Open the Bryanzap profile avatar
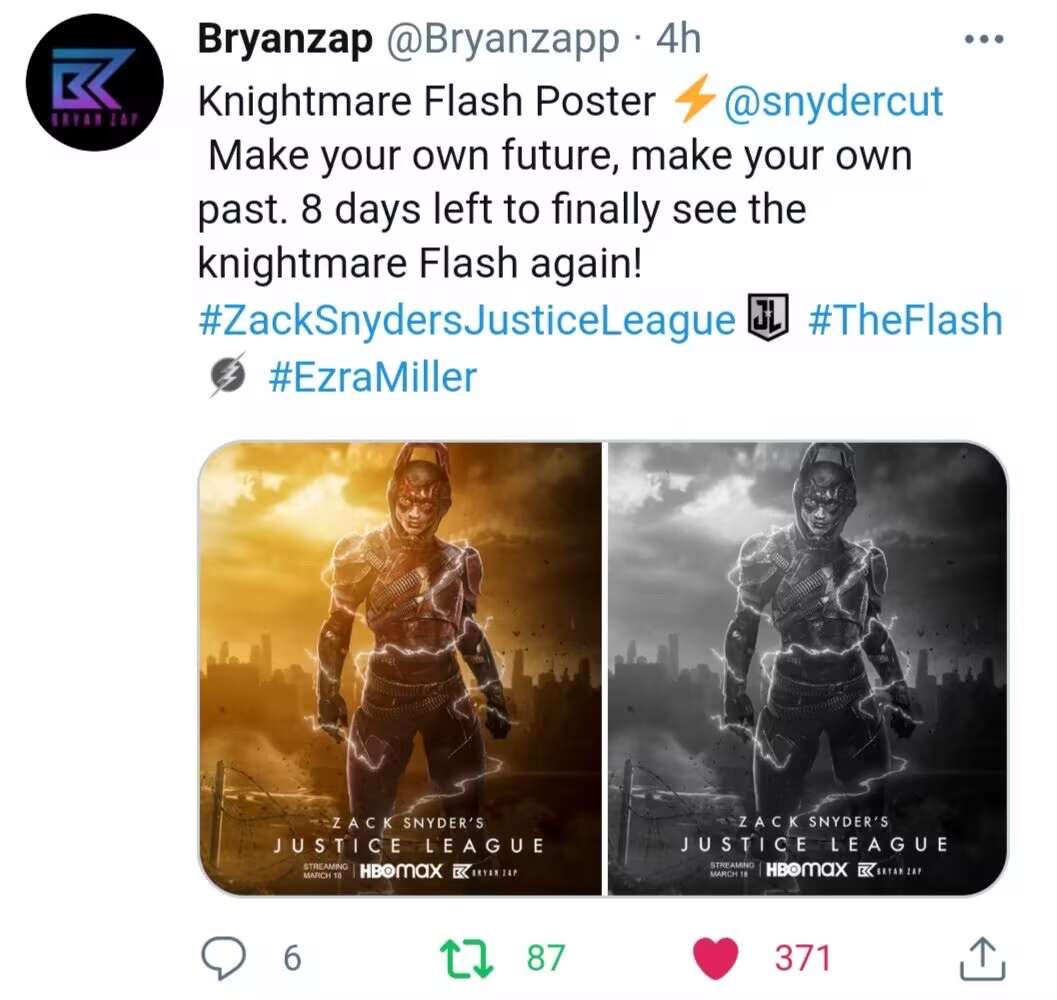 pos(94,82)
